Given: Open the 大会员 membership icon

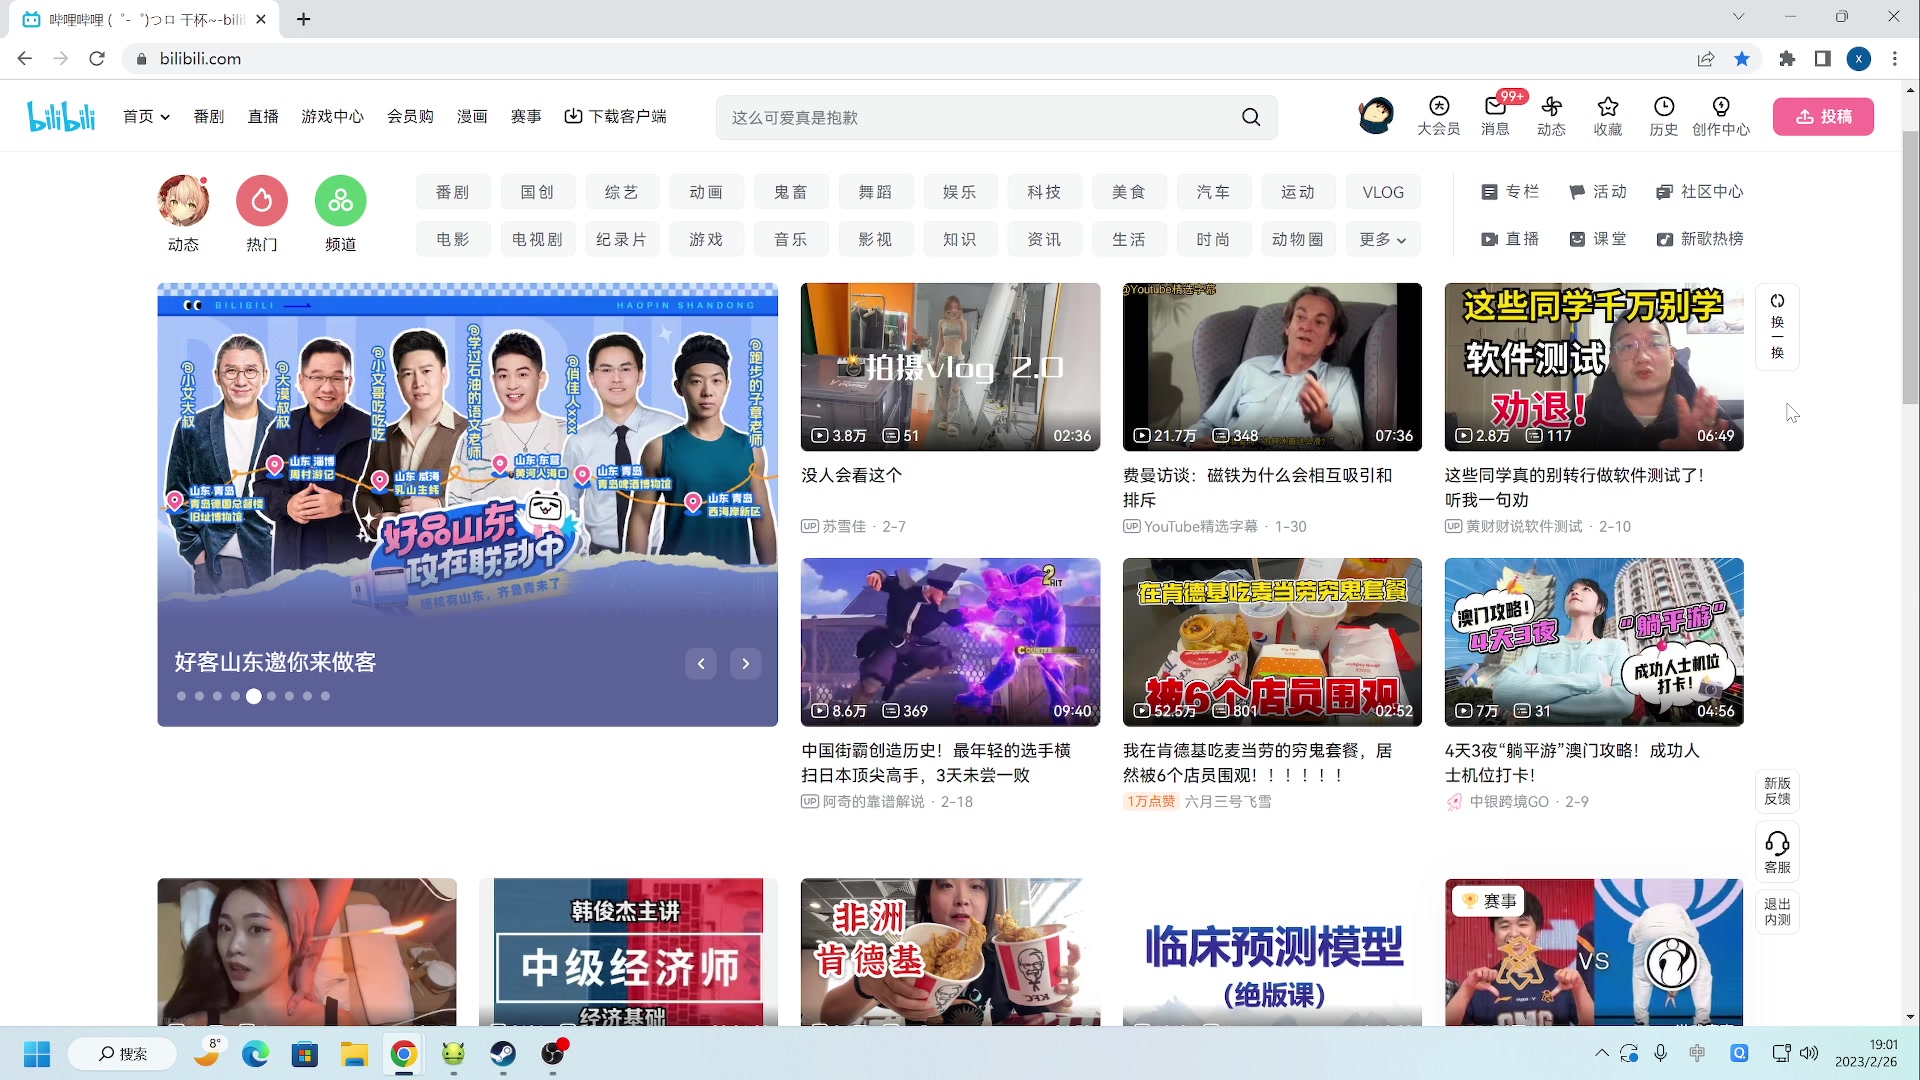Looking at the screenshot, I should [1438, 107].
